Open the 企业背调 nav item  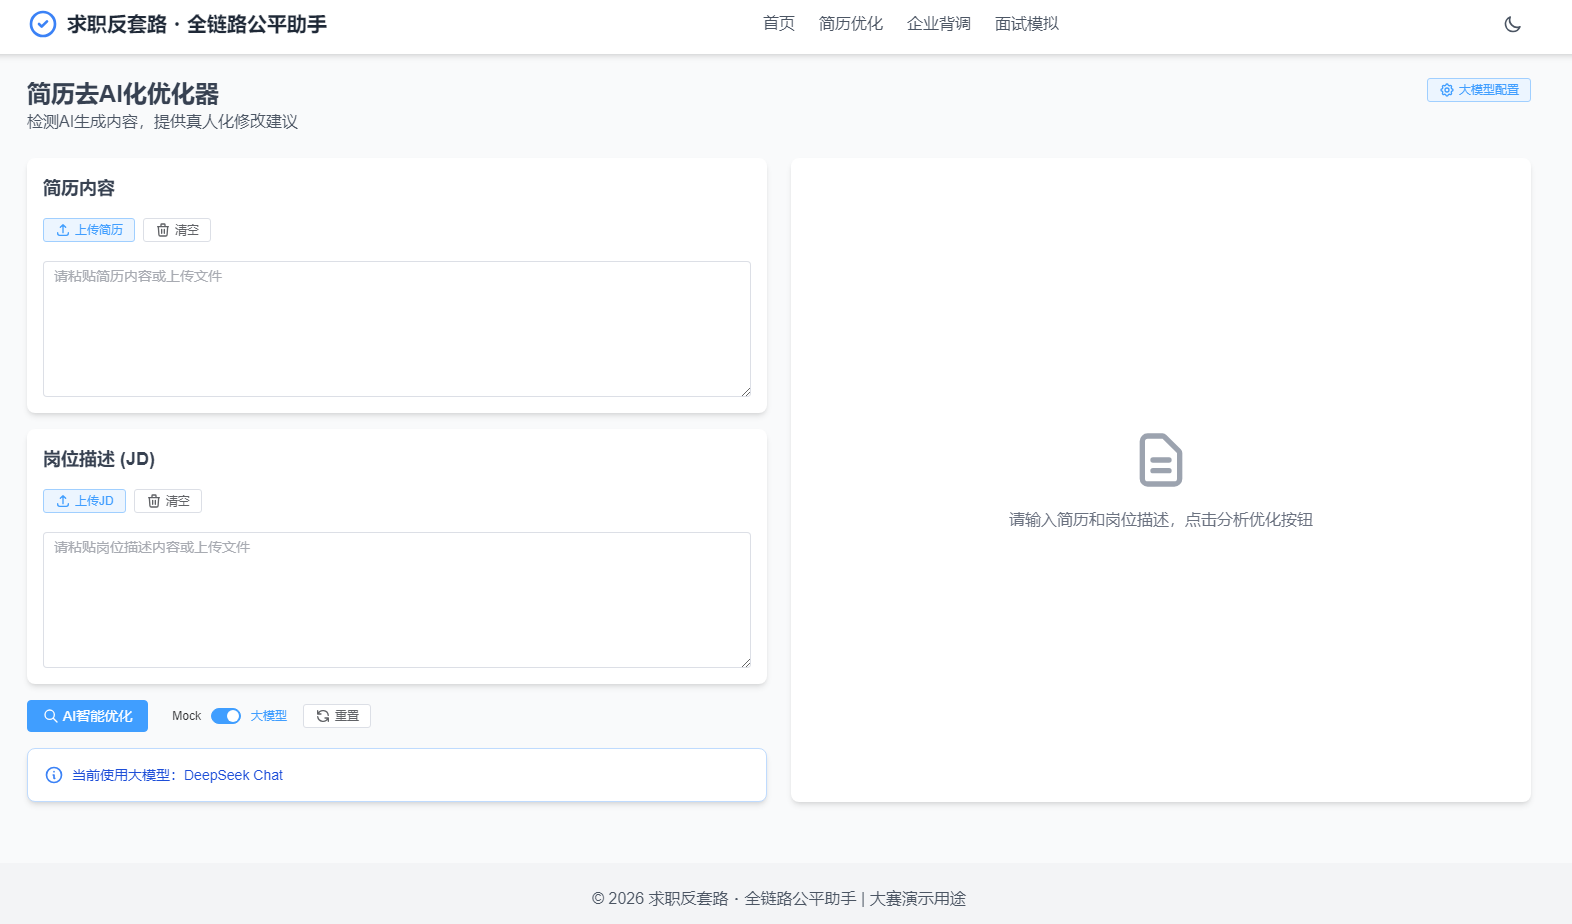coord(938,24)
